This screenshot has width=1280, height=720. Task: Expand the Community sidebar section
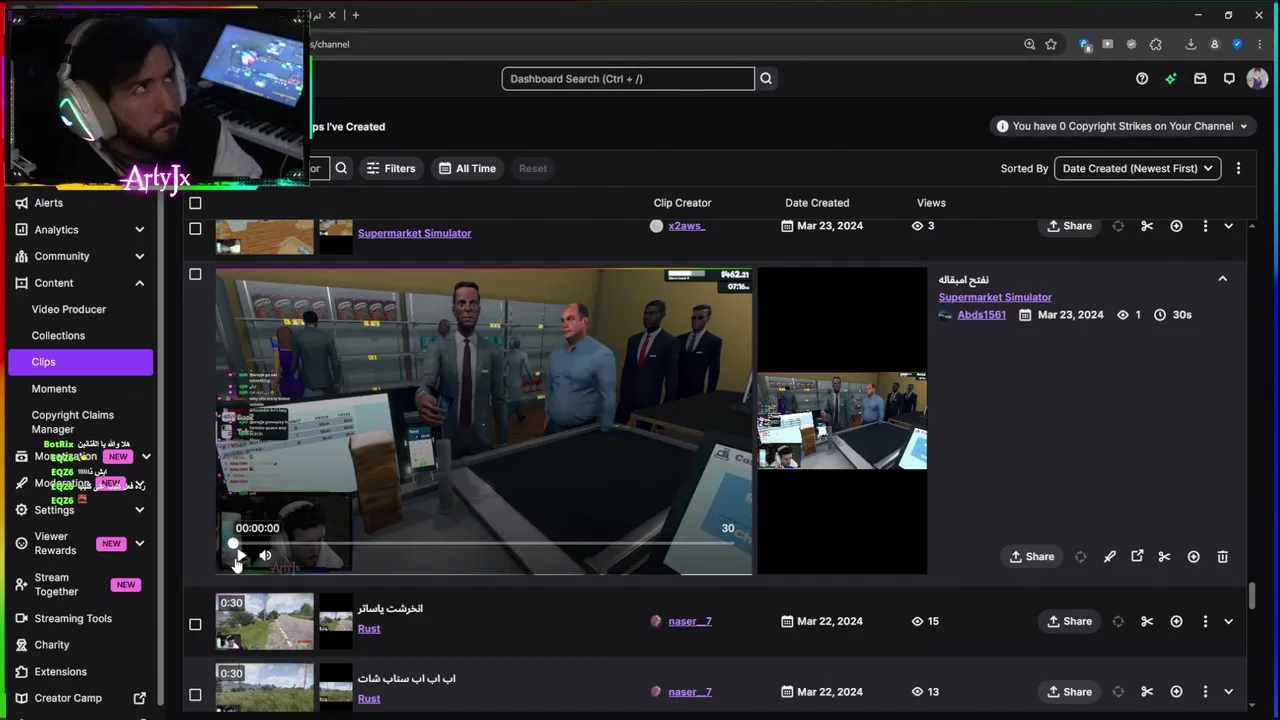tap(139, 256)
